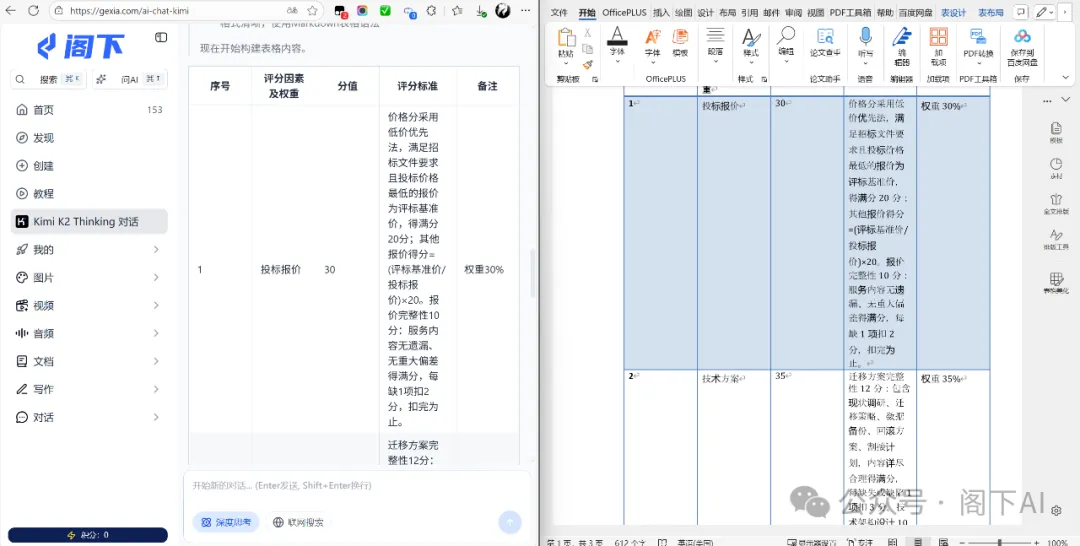Click the chat message input box
This screenshot has height=546, width=1080.
[357, 486]
